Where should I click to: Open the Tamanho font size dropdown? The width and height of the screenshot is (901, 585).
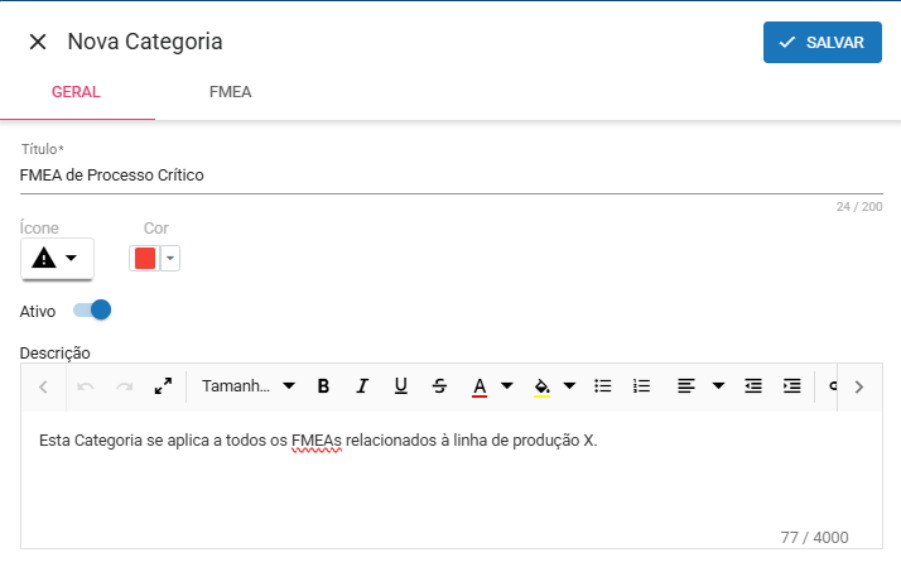pos(248,386)
